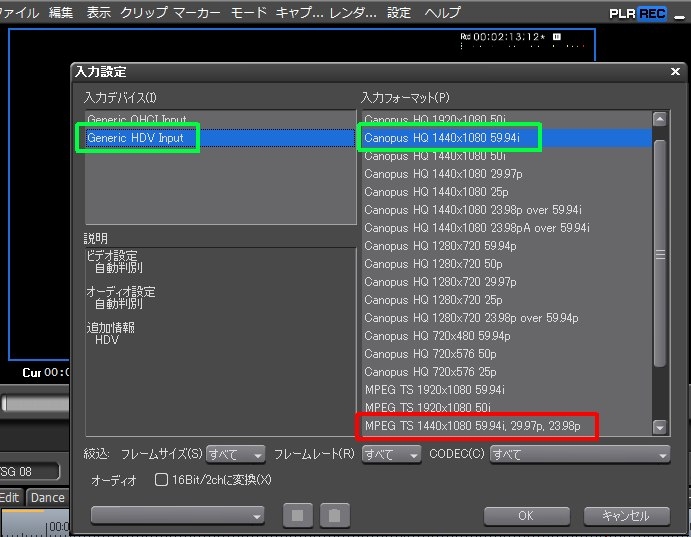Select Canopus HQ 1440x1080 59.94i format
691x537 pixels.
pos(507,137)
